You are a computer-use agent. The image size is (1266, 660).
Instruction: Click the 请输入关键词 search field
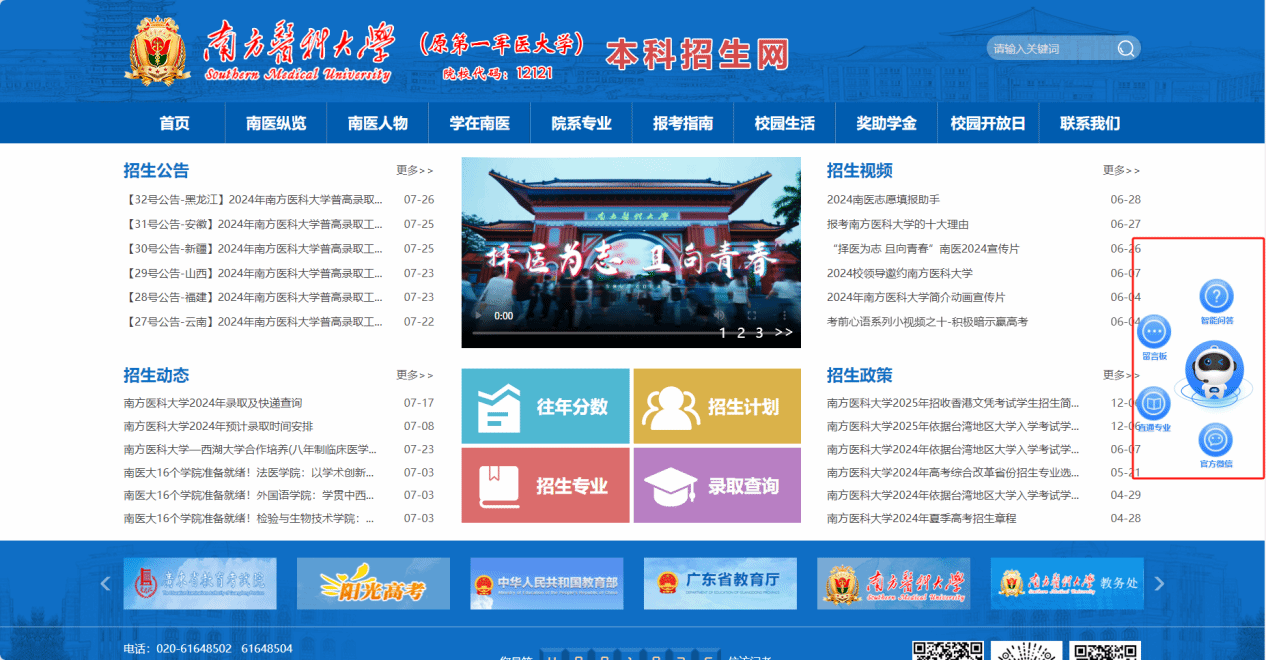click(1050, 49)
